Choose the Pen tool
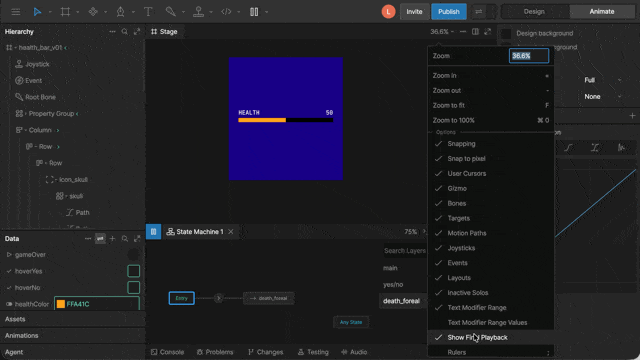This screenshot has height=360, width=640. [120, 12]
